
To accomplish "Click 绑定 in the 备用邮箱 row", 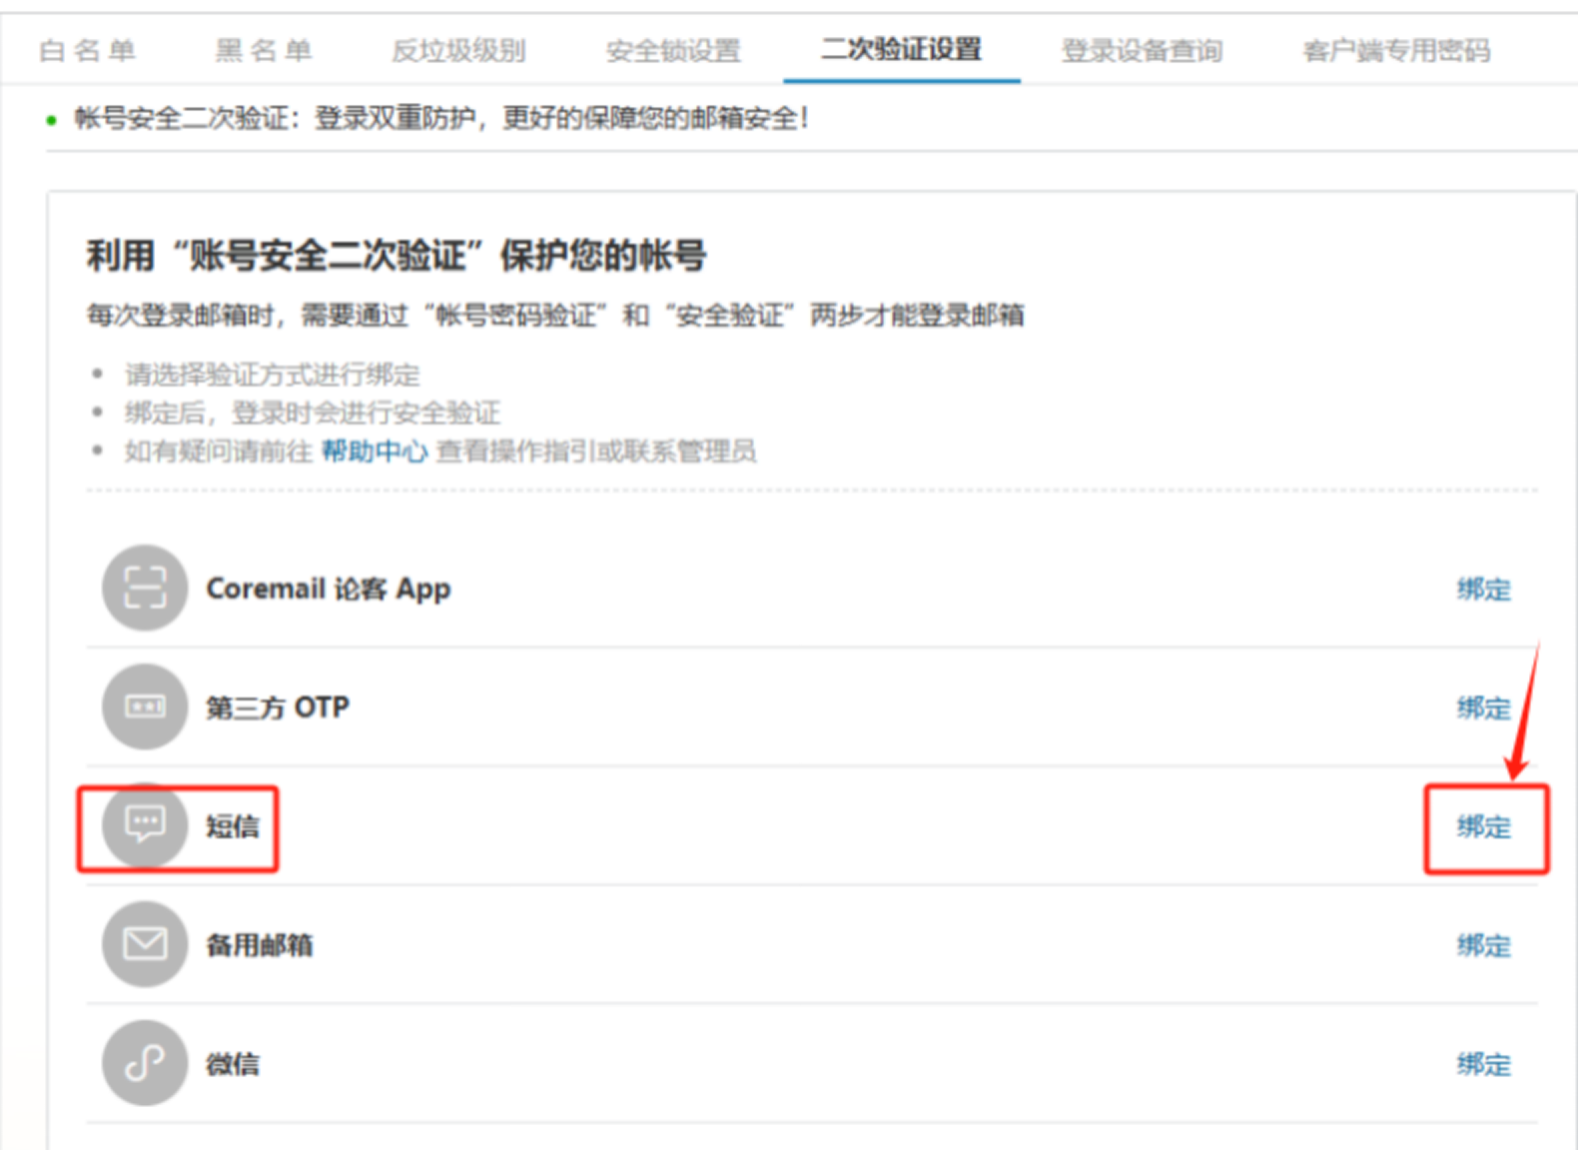I will tap(1483, 945).
